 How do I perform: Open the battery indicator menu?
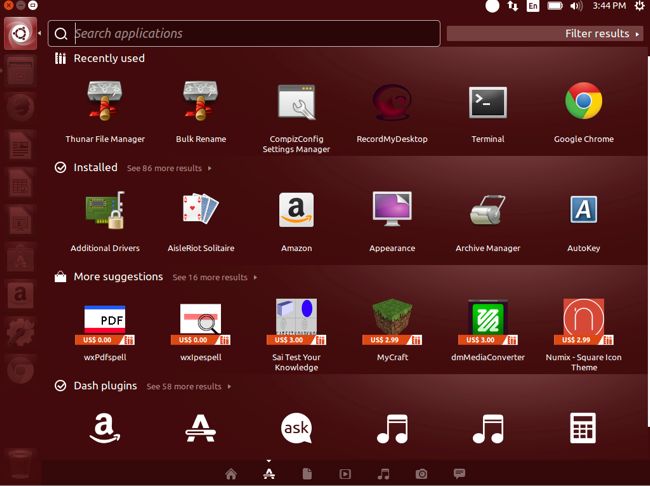[x=555, y=6]
